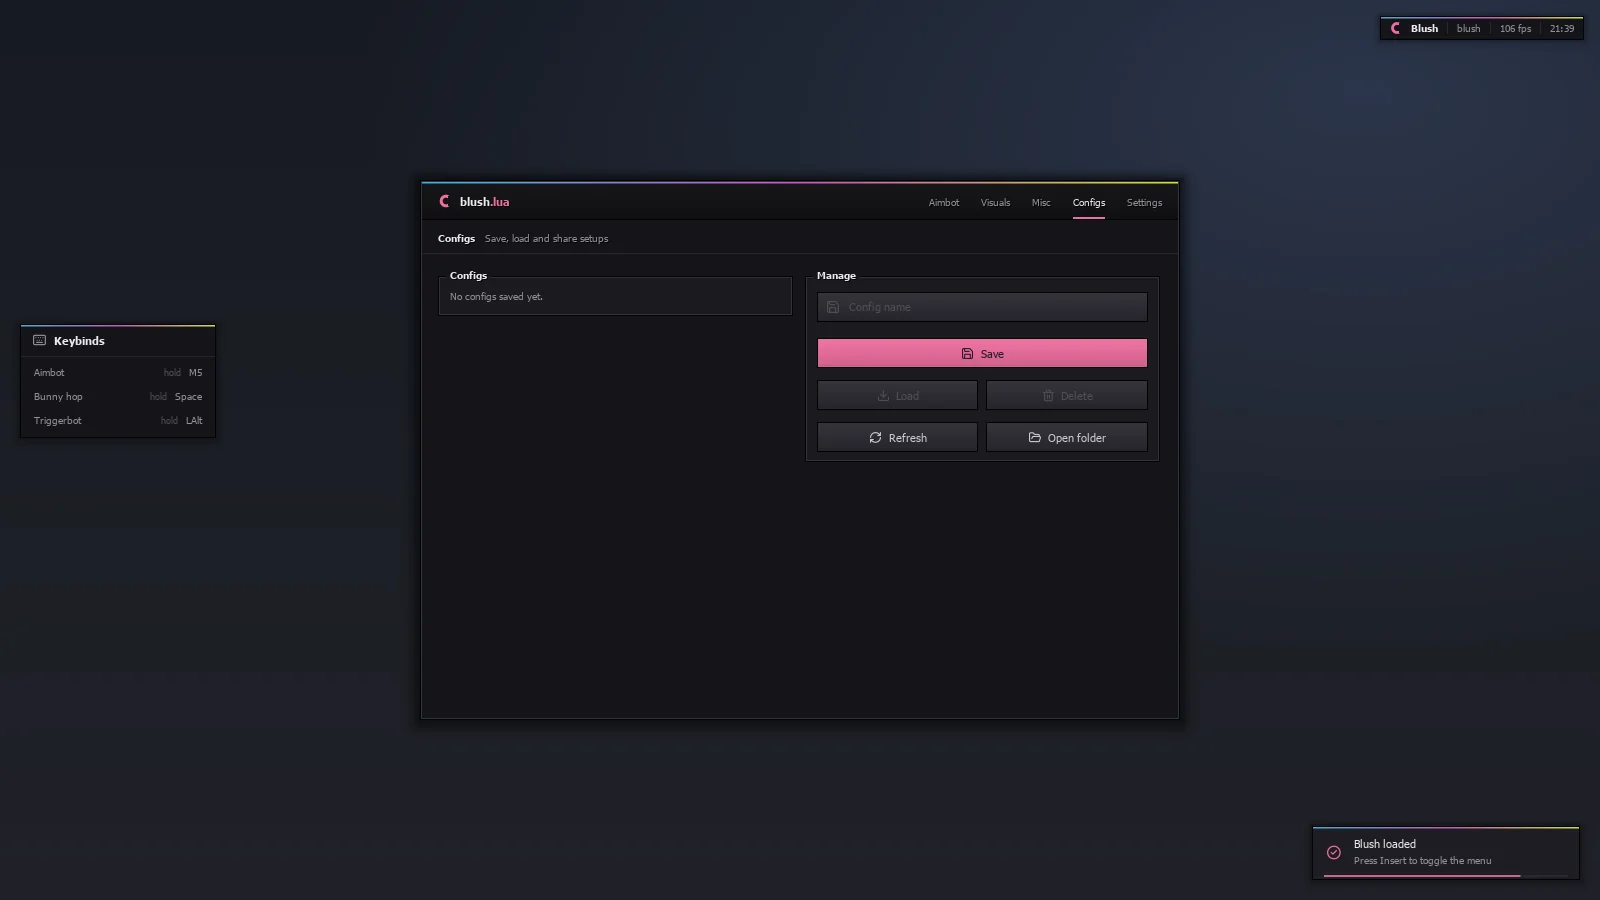Click the Blush crescent icon in the watermark bar
The height and width of the screenshot is (900, 1600).
(x=1396, y=28)
